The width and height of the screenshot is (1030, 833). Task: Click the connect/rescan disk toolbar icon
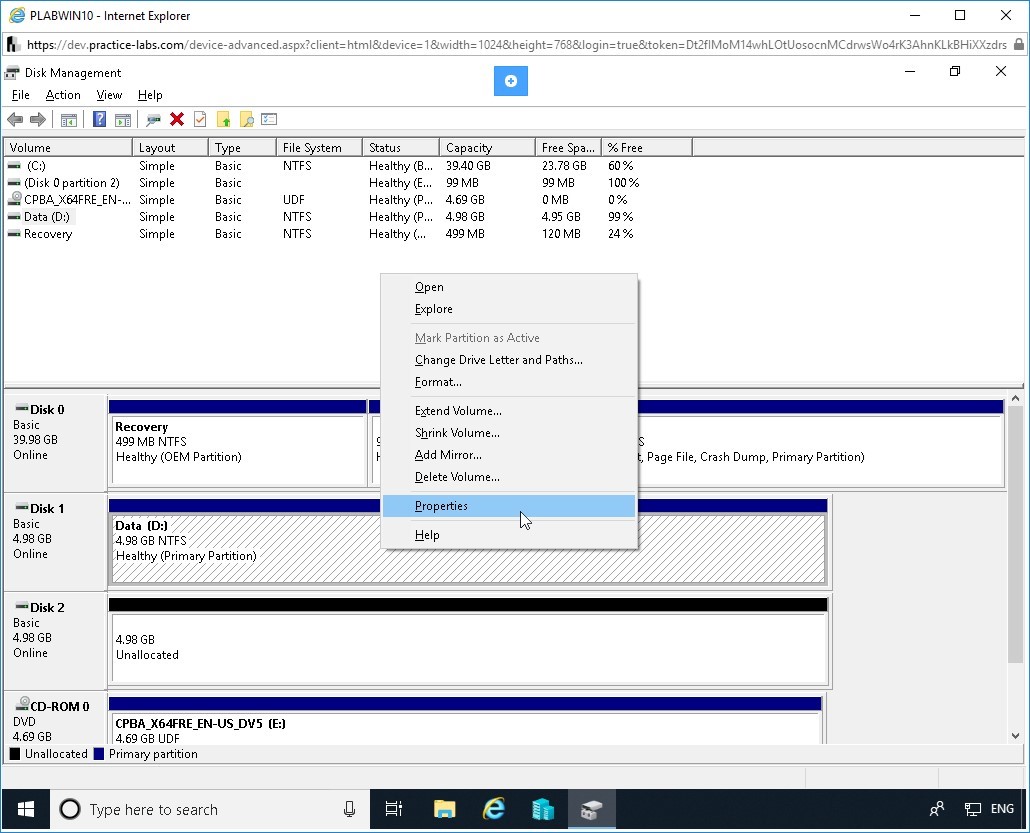click(x=154, y=120)
